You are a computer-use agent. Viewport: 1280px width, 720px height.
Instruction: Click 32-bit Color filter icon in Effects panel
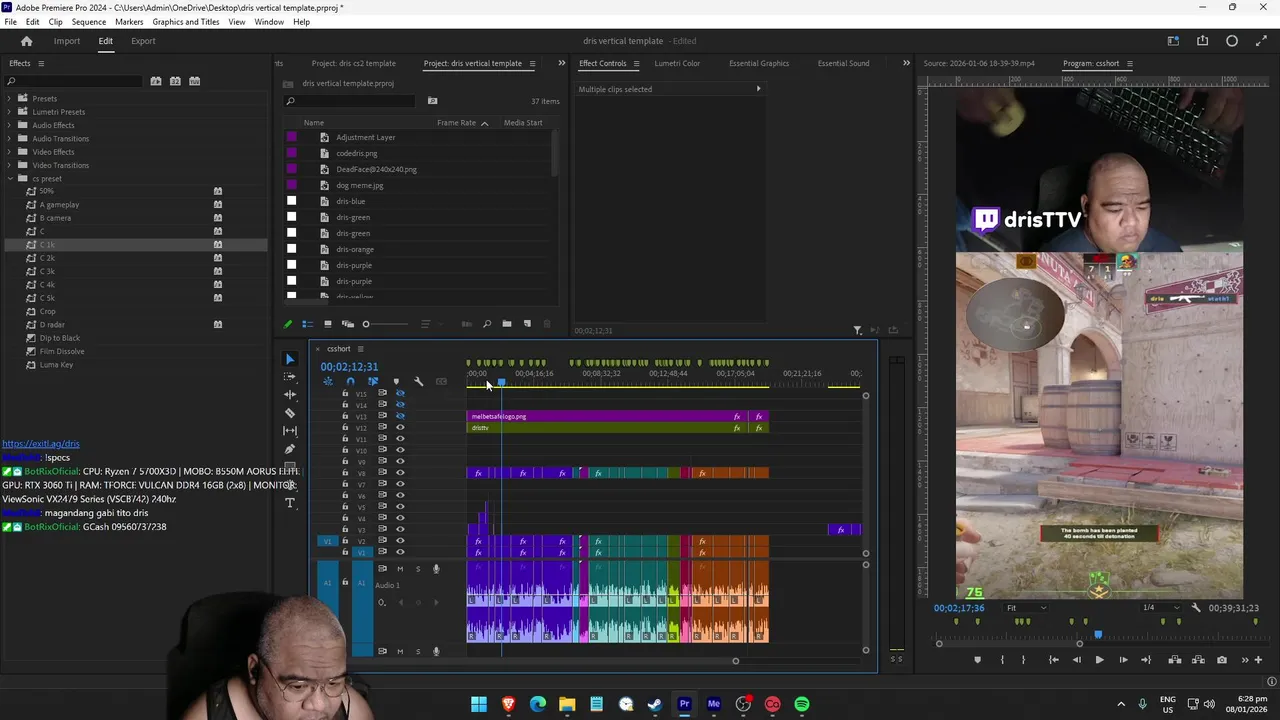pos(175,81)
